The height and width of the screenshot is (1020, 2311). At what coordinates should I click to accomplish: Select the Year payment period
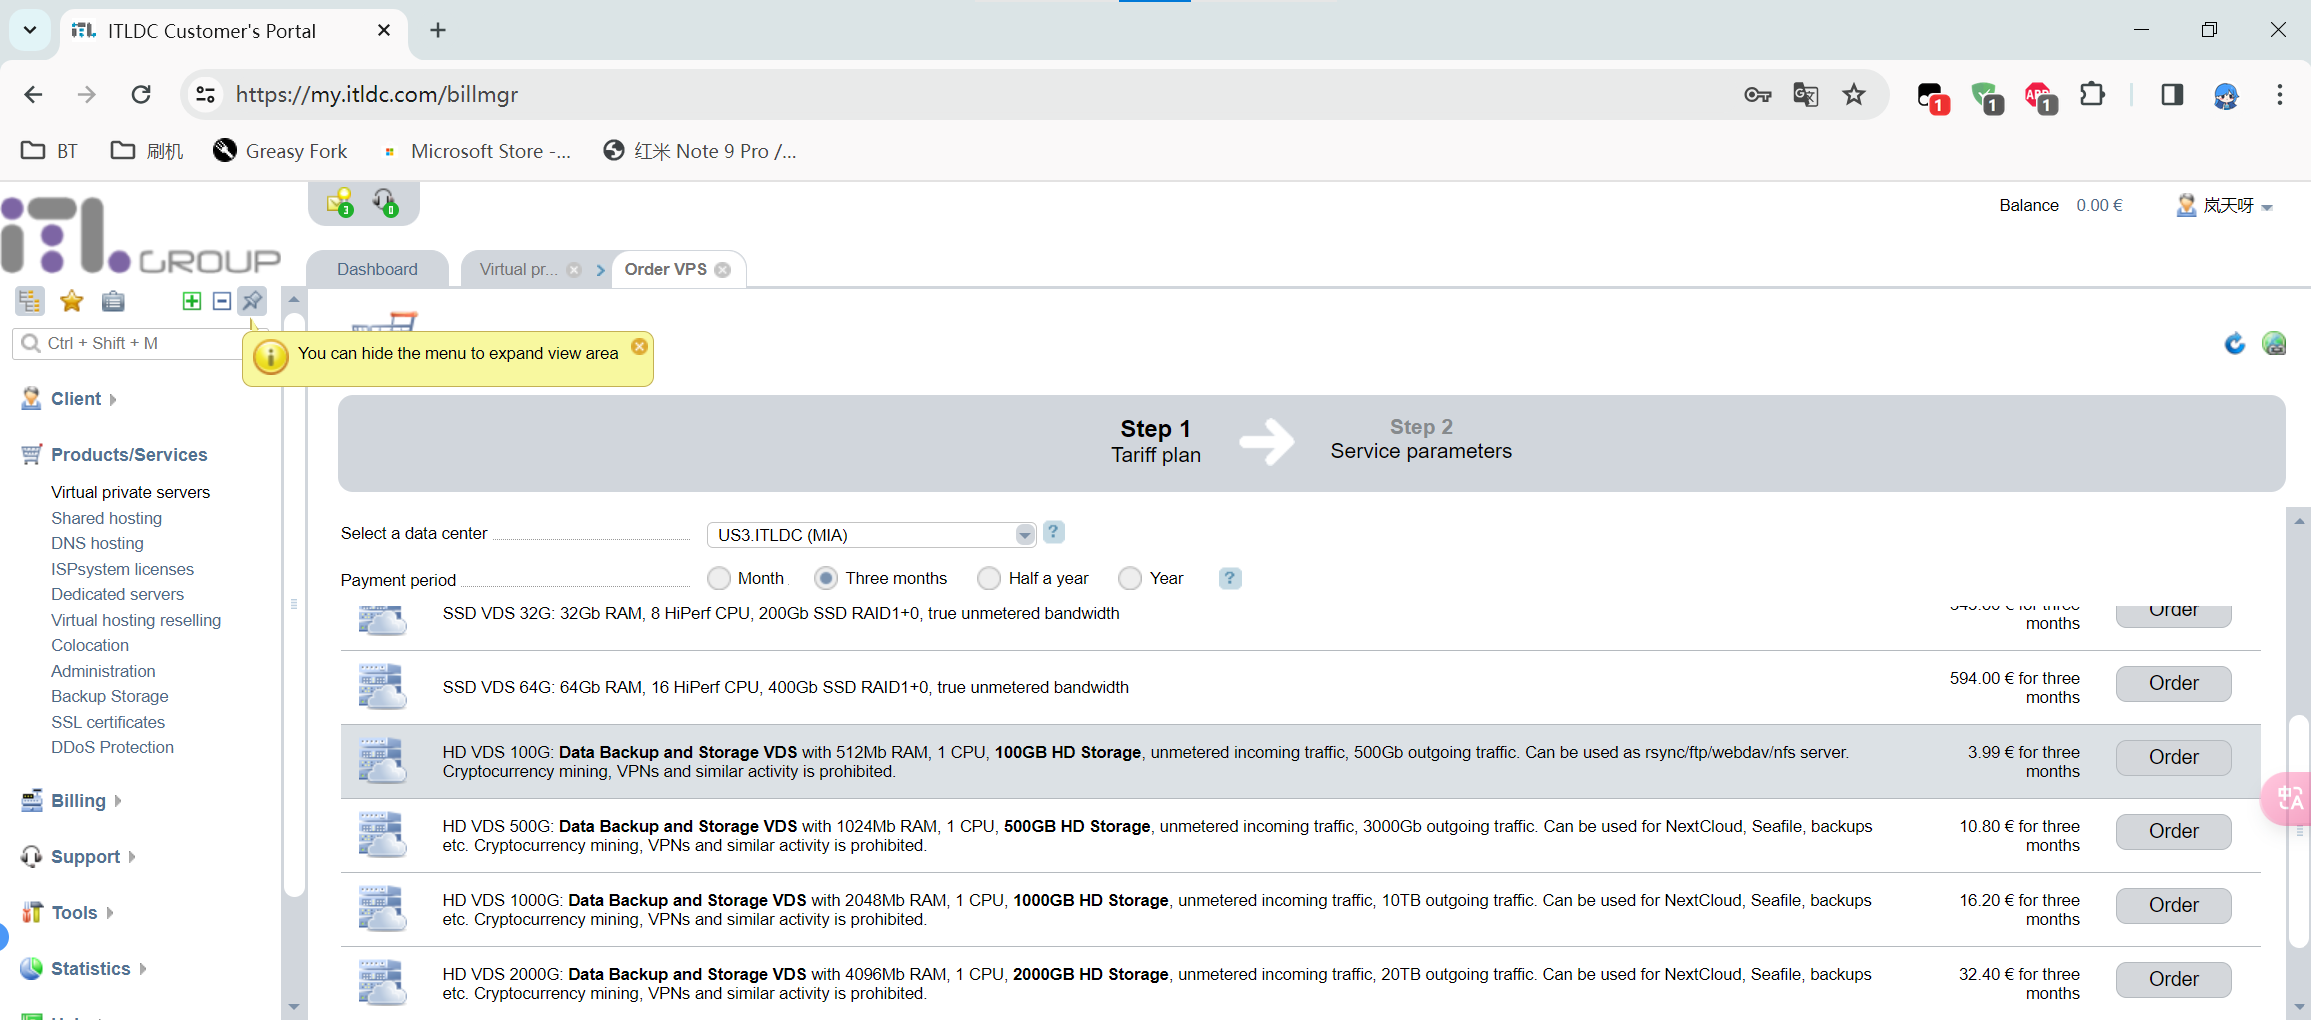coord(1130,578)
